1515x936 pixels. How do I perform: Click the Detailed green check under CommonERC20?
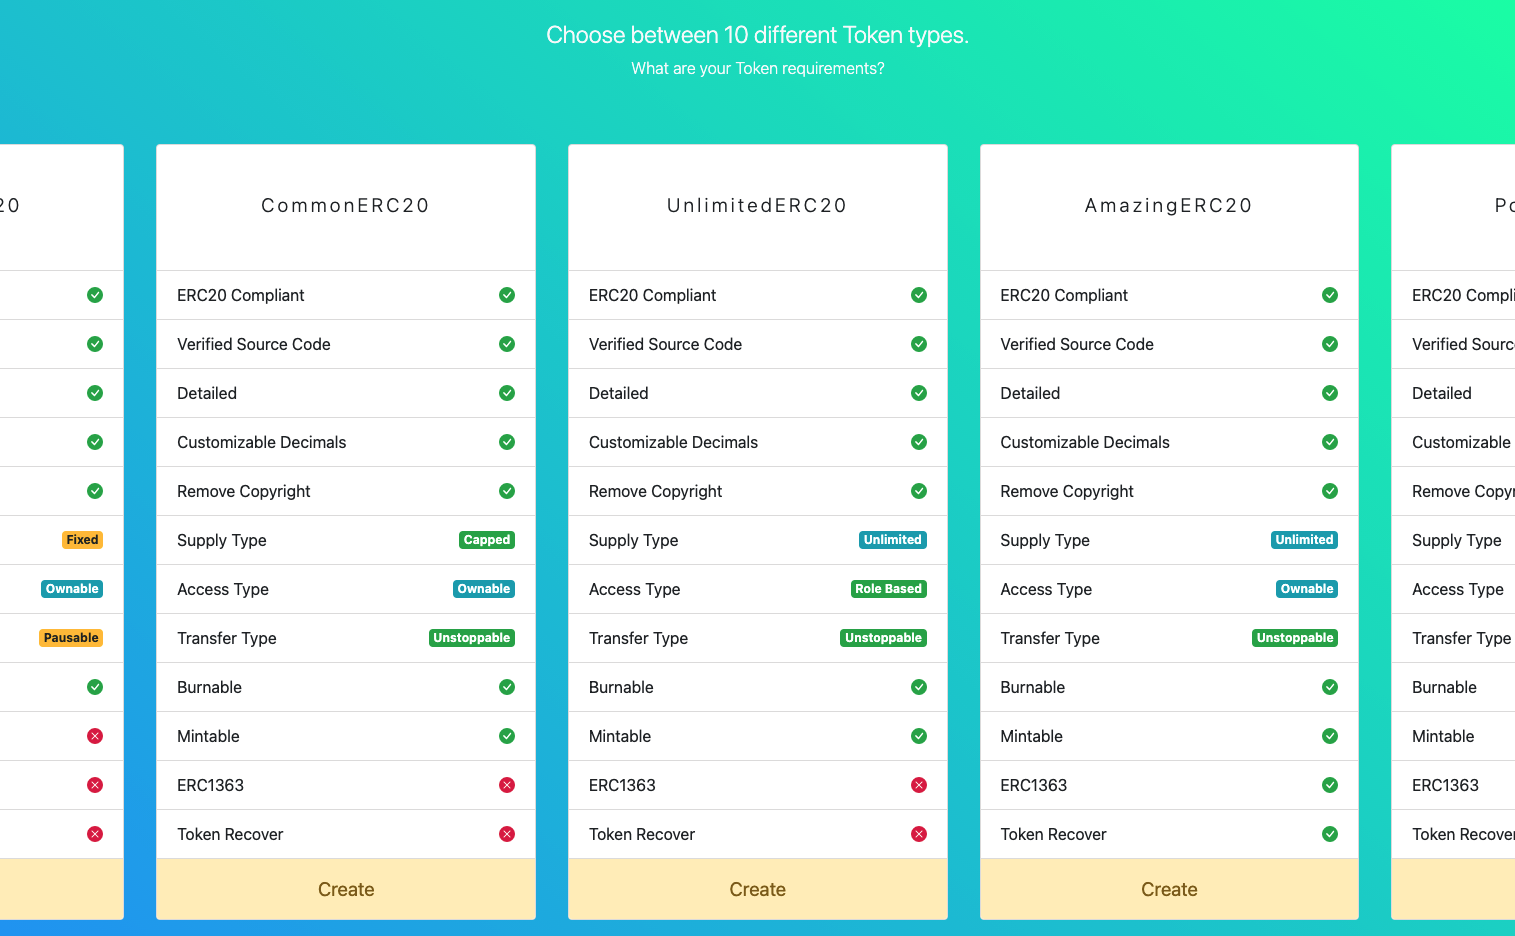[x=507, y=393]
